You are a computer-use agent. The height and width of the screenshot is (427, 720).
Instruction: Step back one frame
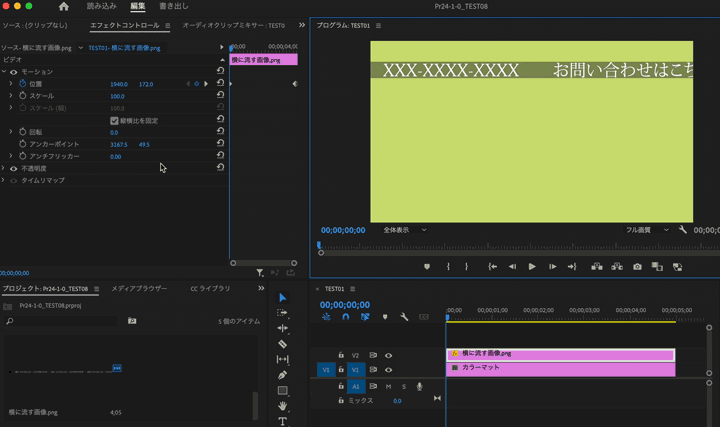512,267
